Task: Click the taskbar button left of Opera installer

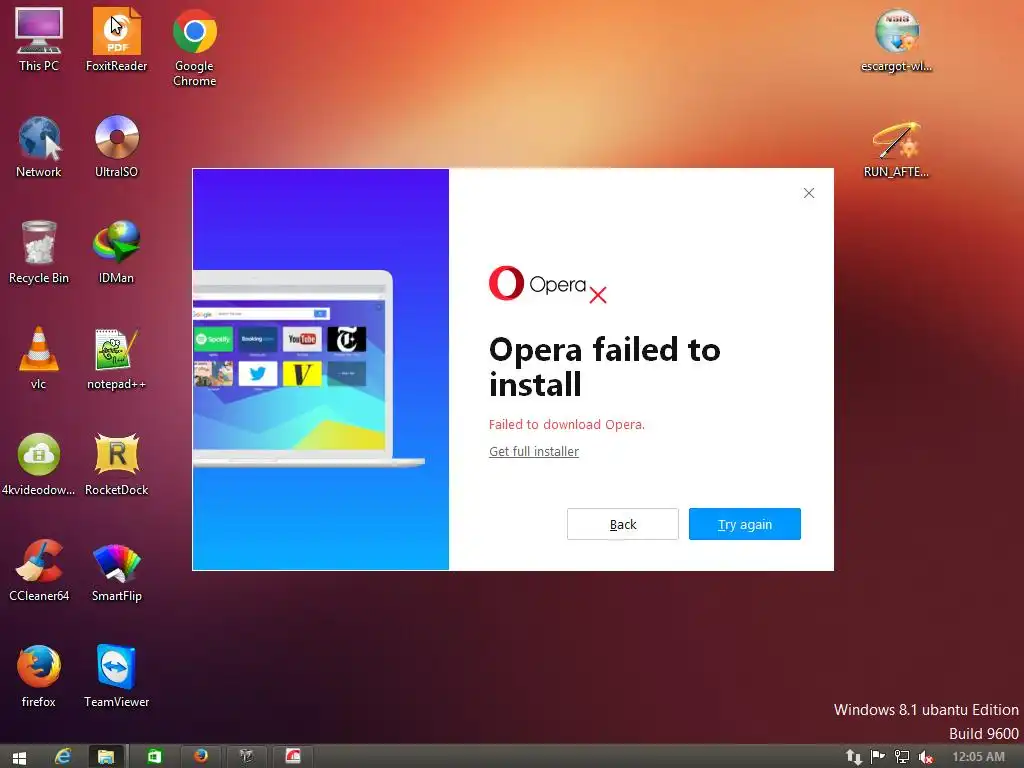Action: 246,756
